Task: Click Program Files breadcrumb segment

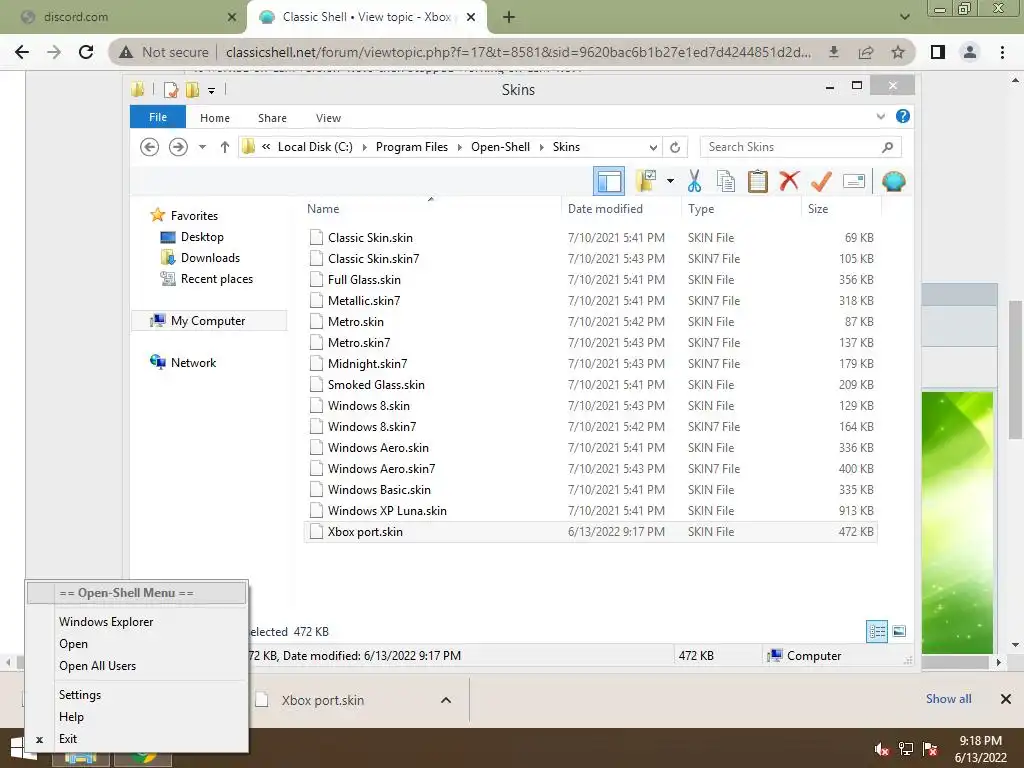Action: tap(411, 147)
